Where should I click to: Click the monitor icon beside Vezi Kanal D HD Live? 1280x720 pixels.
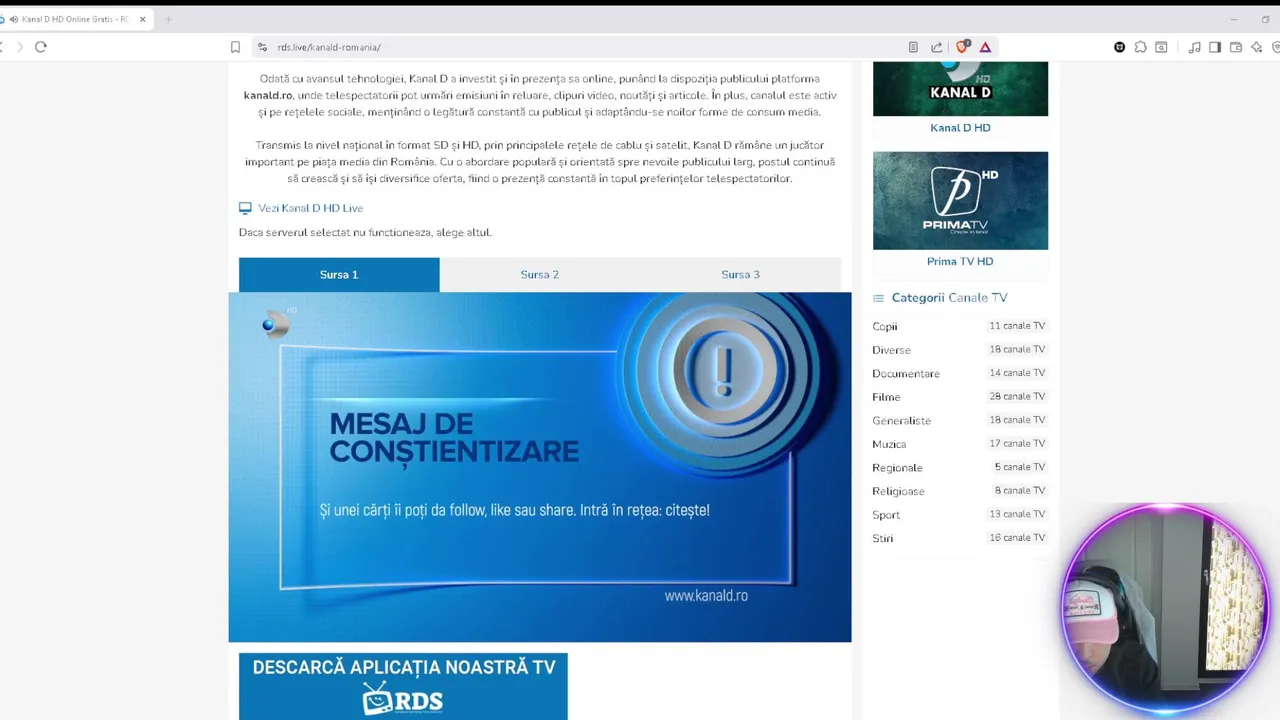coord(245,208)
